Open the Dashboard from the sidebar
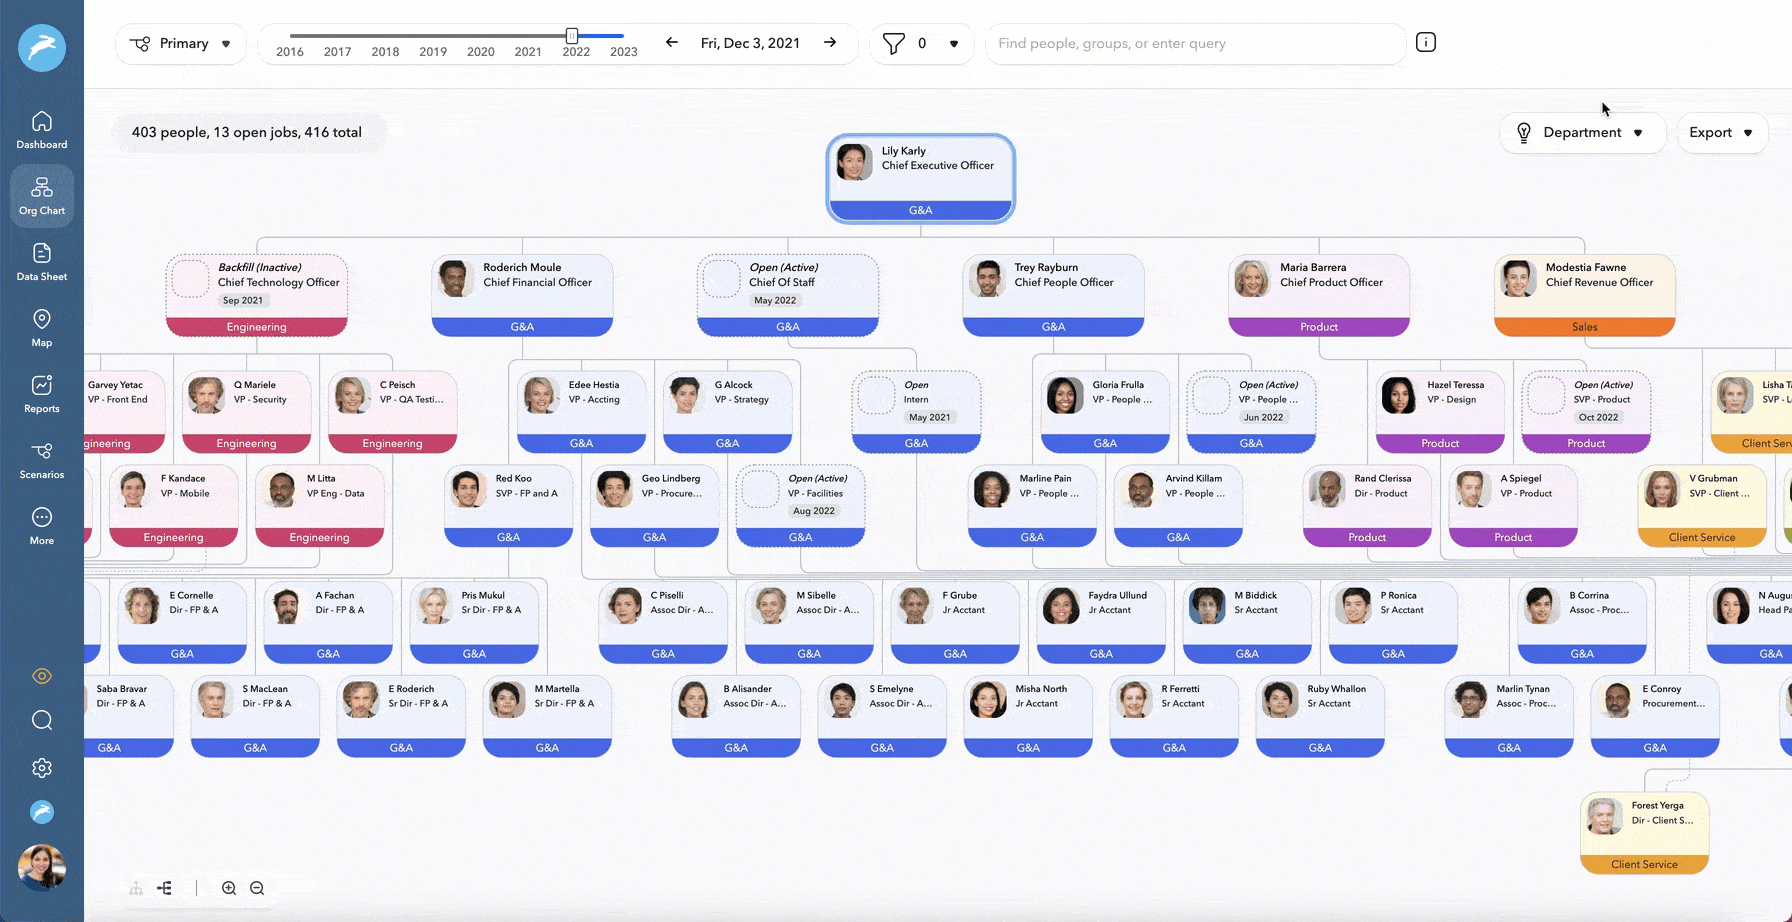The width and height of the screenshot is (1792, 922). (41, 127)
